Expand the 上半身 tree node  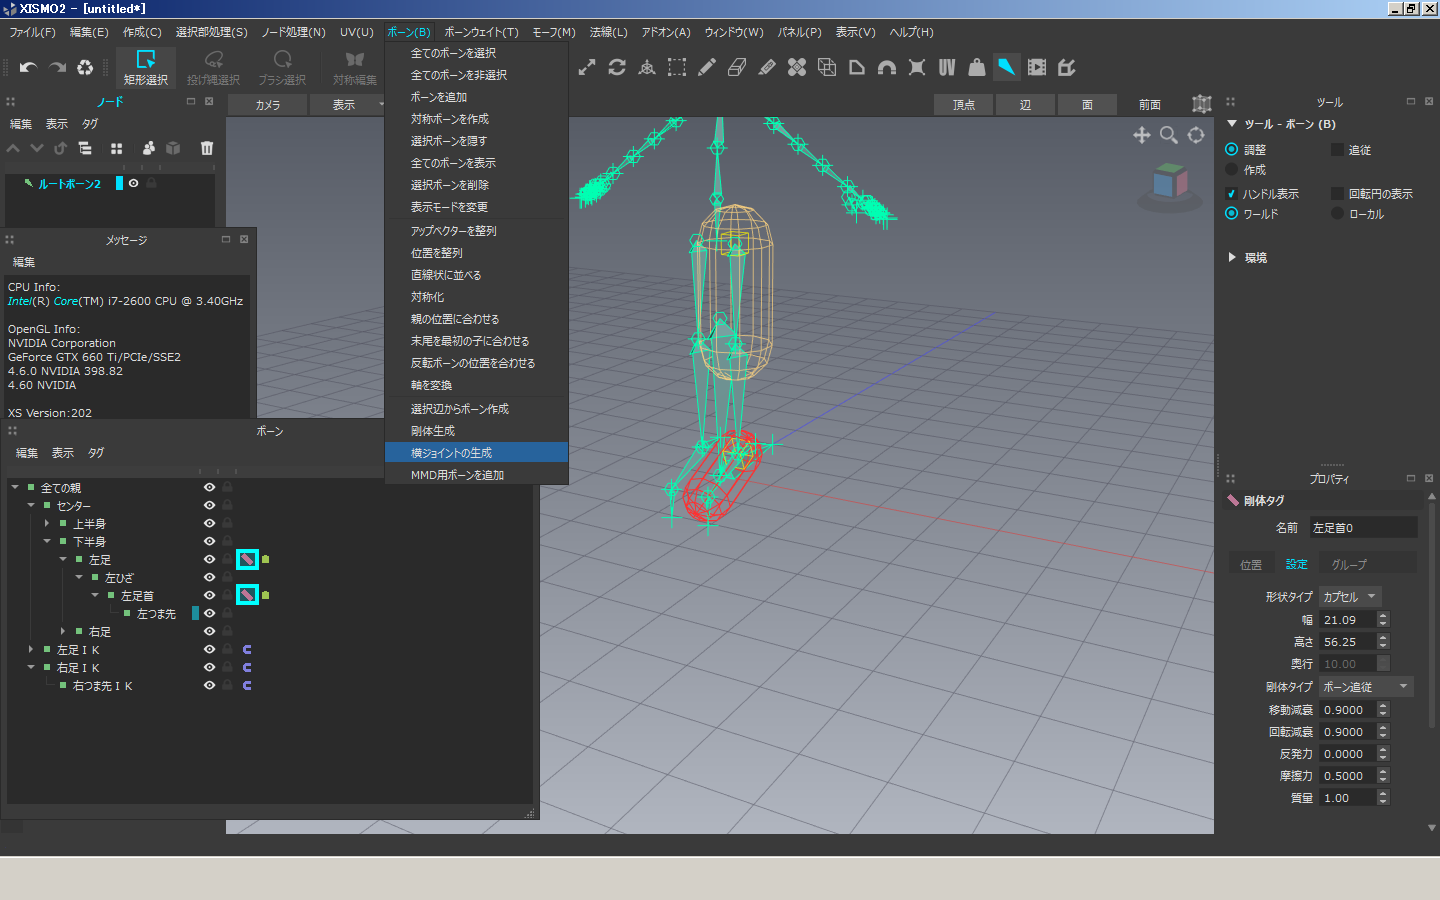tap(47, 523)
